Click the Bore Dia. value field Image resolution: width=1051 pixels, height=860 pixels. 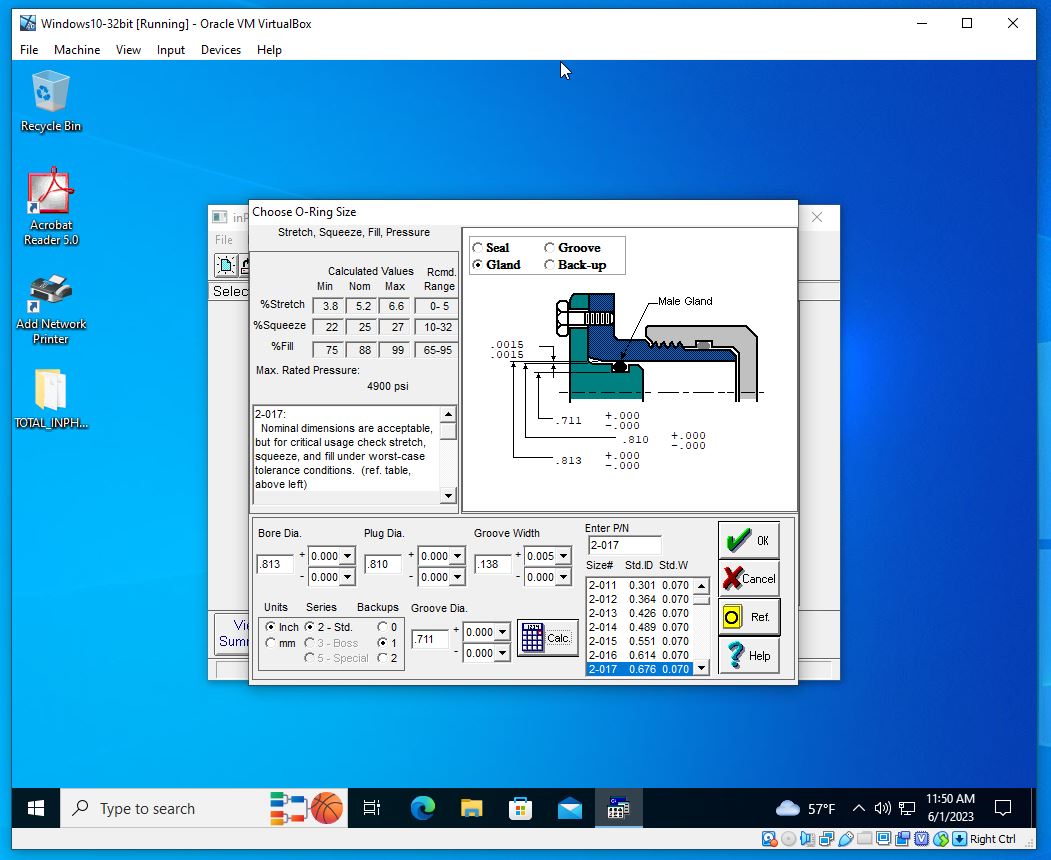point(275,564)
